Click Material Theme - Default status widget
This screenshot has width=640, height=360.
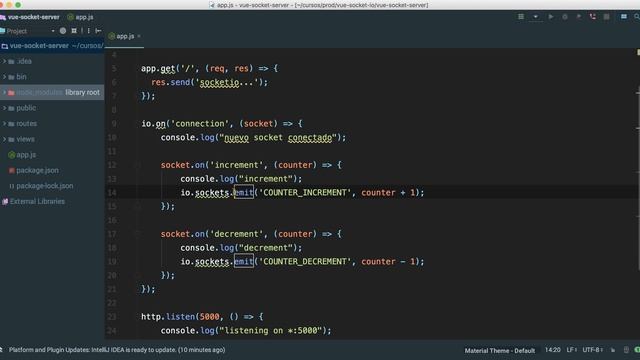click(x=500, y=351)
